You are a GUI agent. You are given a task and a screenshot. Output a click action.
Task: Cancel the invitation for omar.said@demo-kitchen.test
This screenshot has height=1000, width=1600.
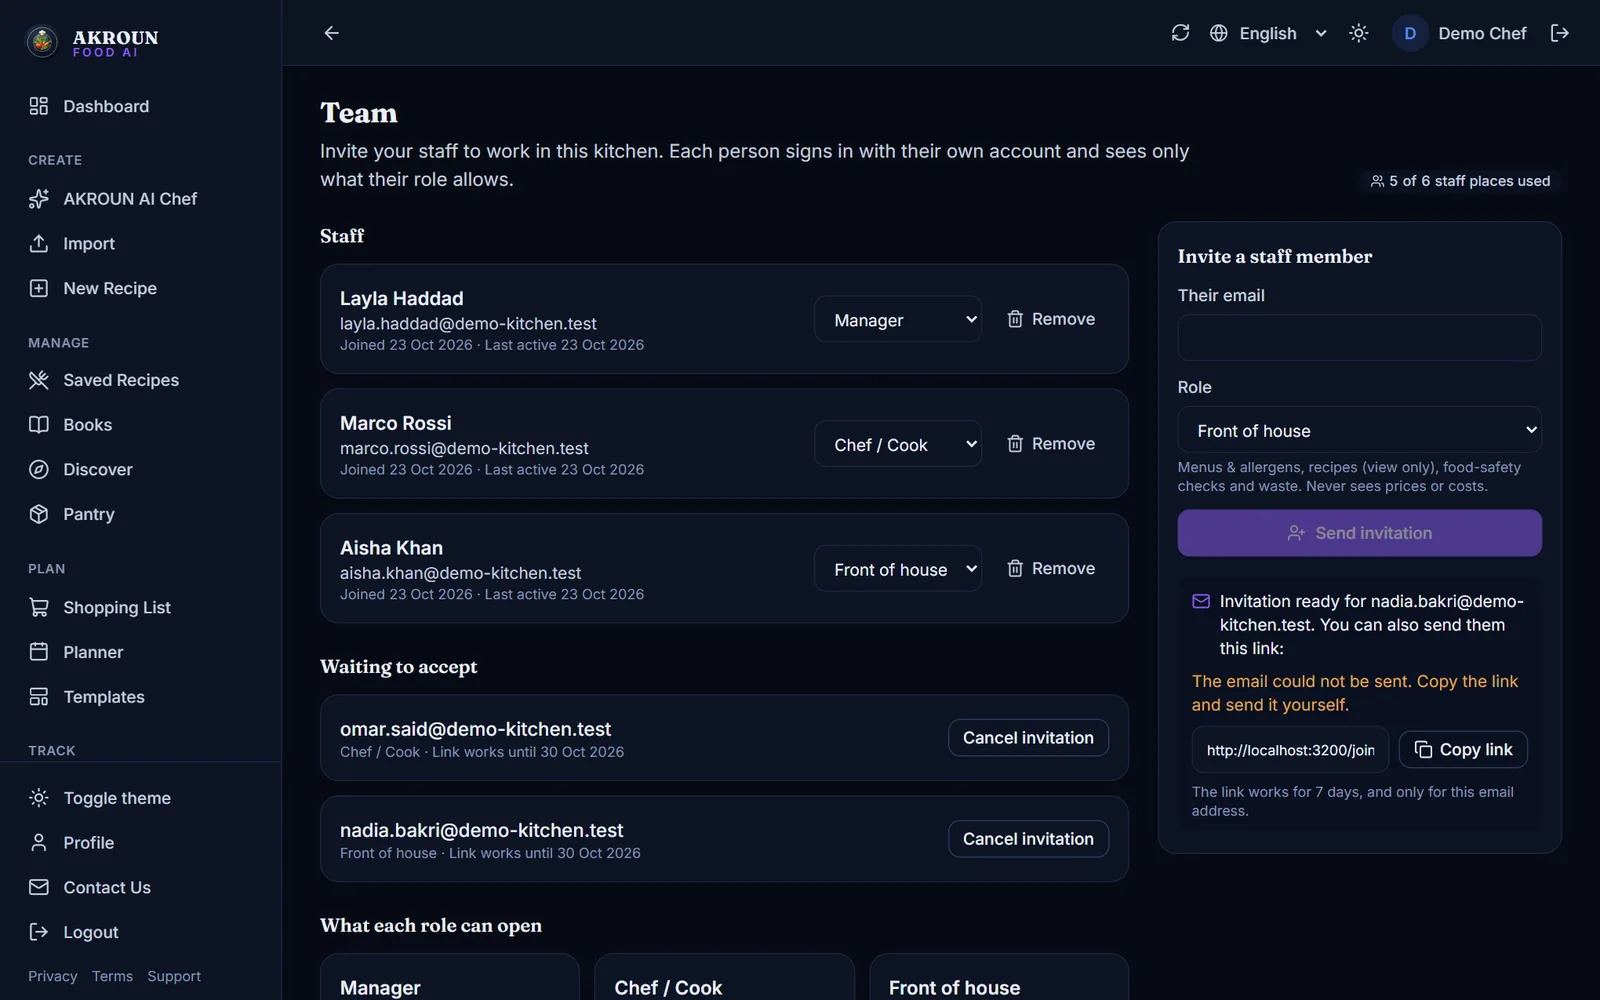point(1028,738)
